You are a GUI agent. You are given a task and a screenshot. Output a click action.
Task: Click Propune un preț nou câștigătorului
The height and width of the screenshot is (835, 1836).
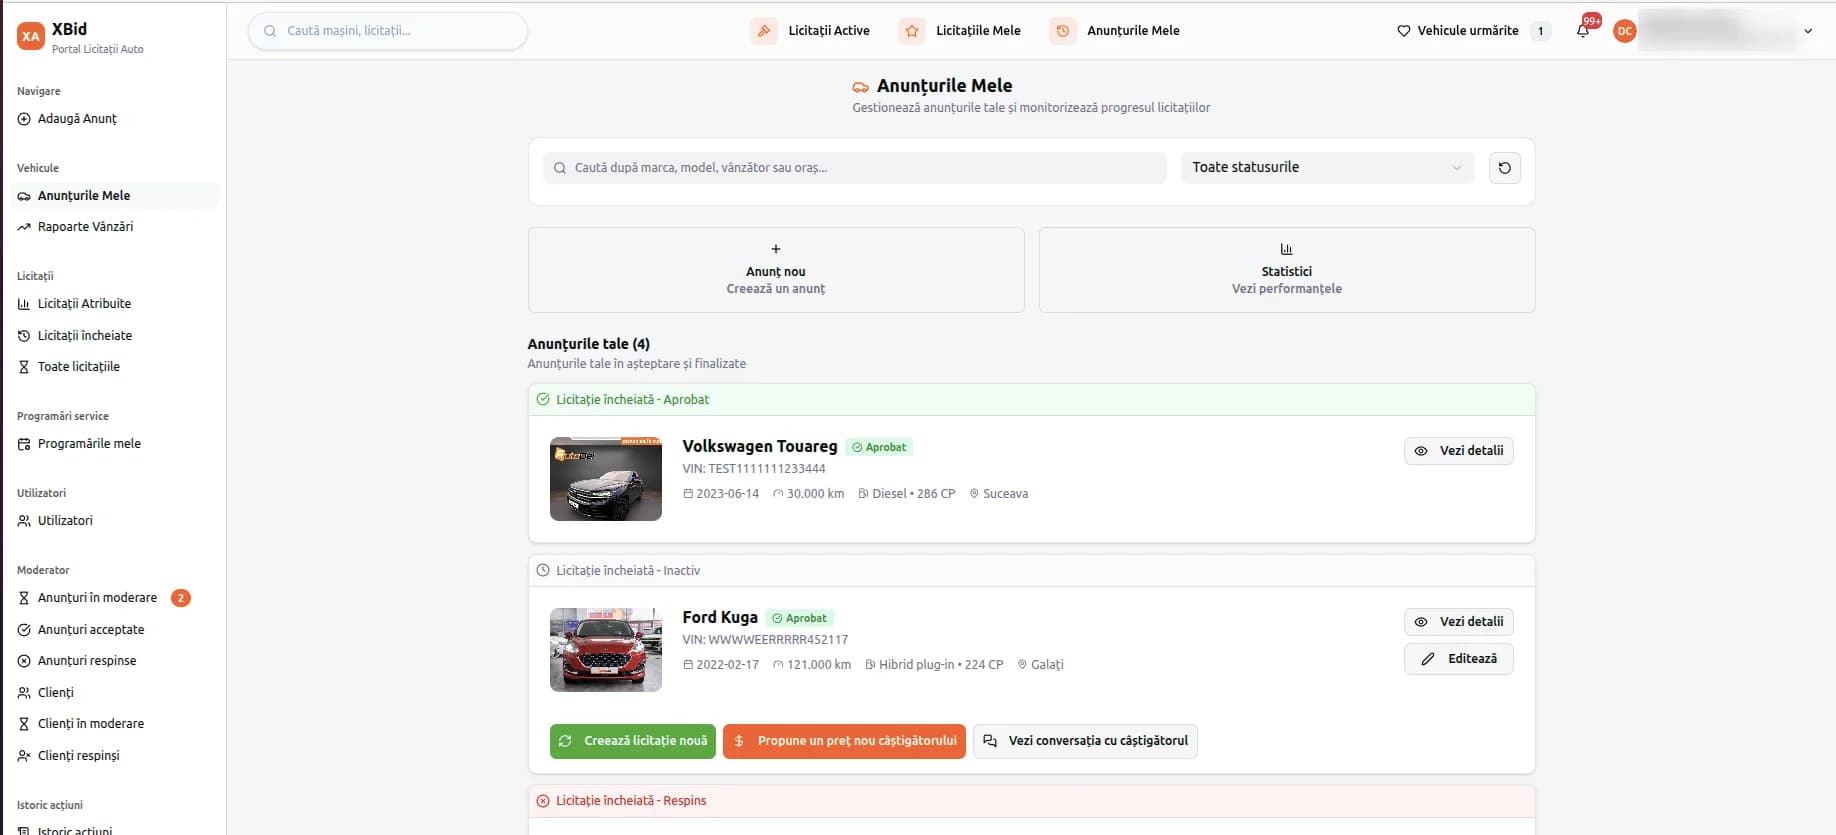click(844, 741)
